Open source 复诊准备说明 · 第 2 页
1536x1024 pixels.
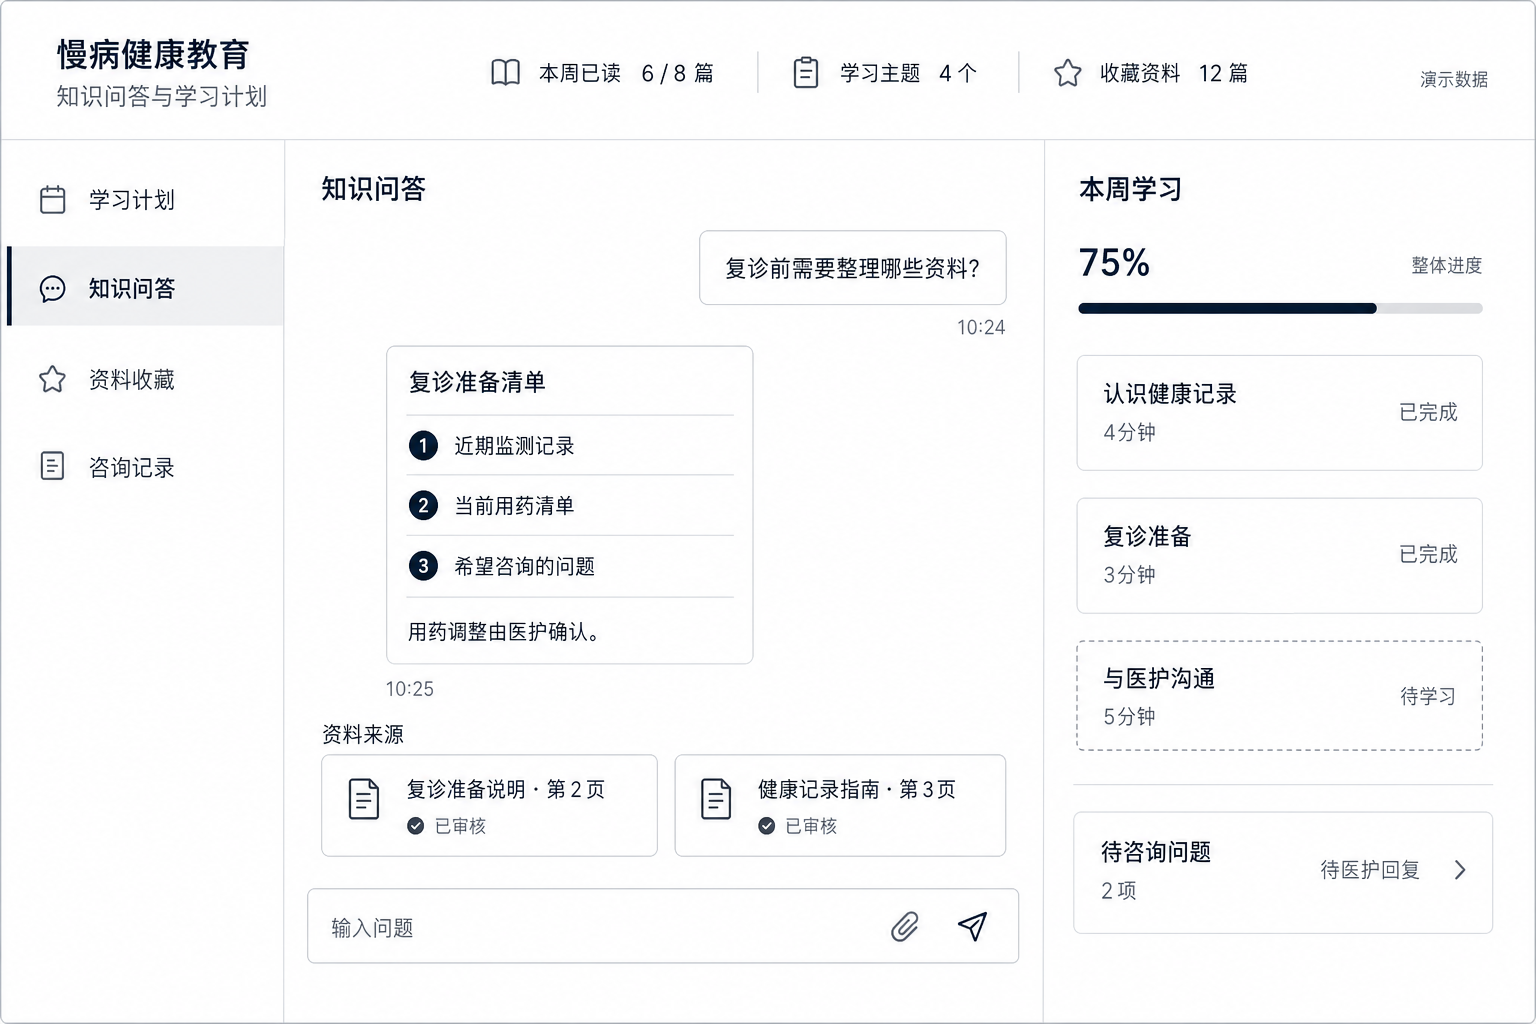pyautogui.click(x=489, y=805)
